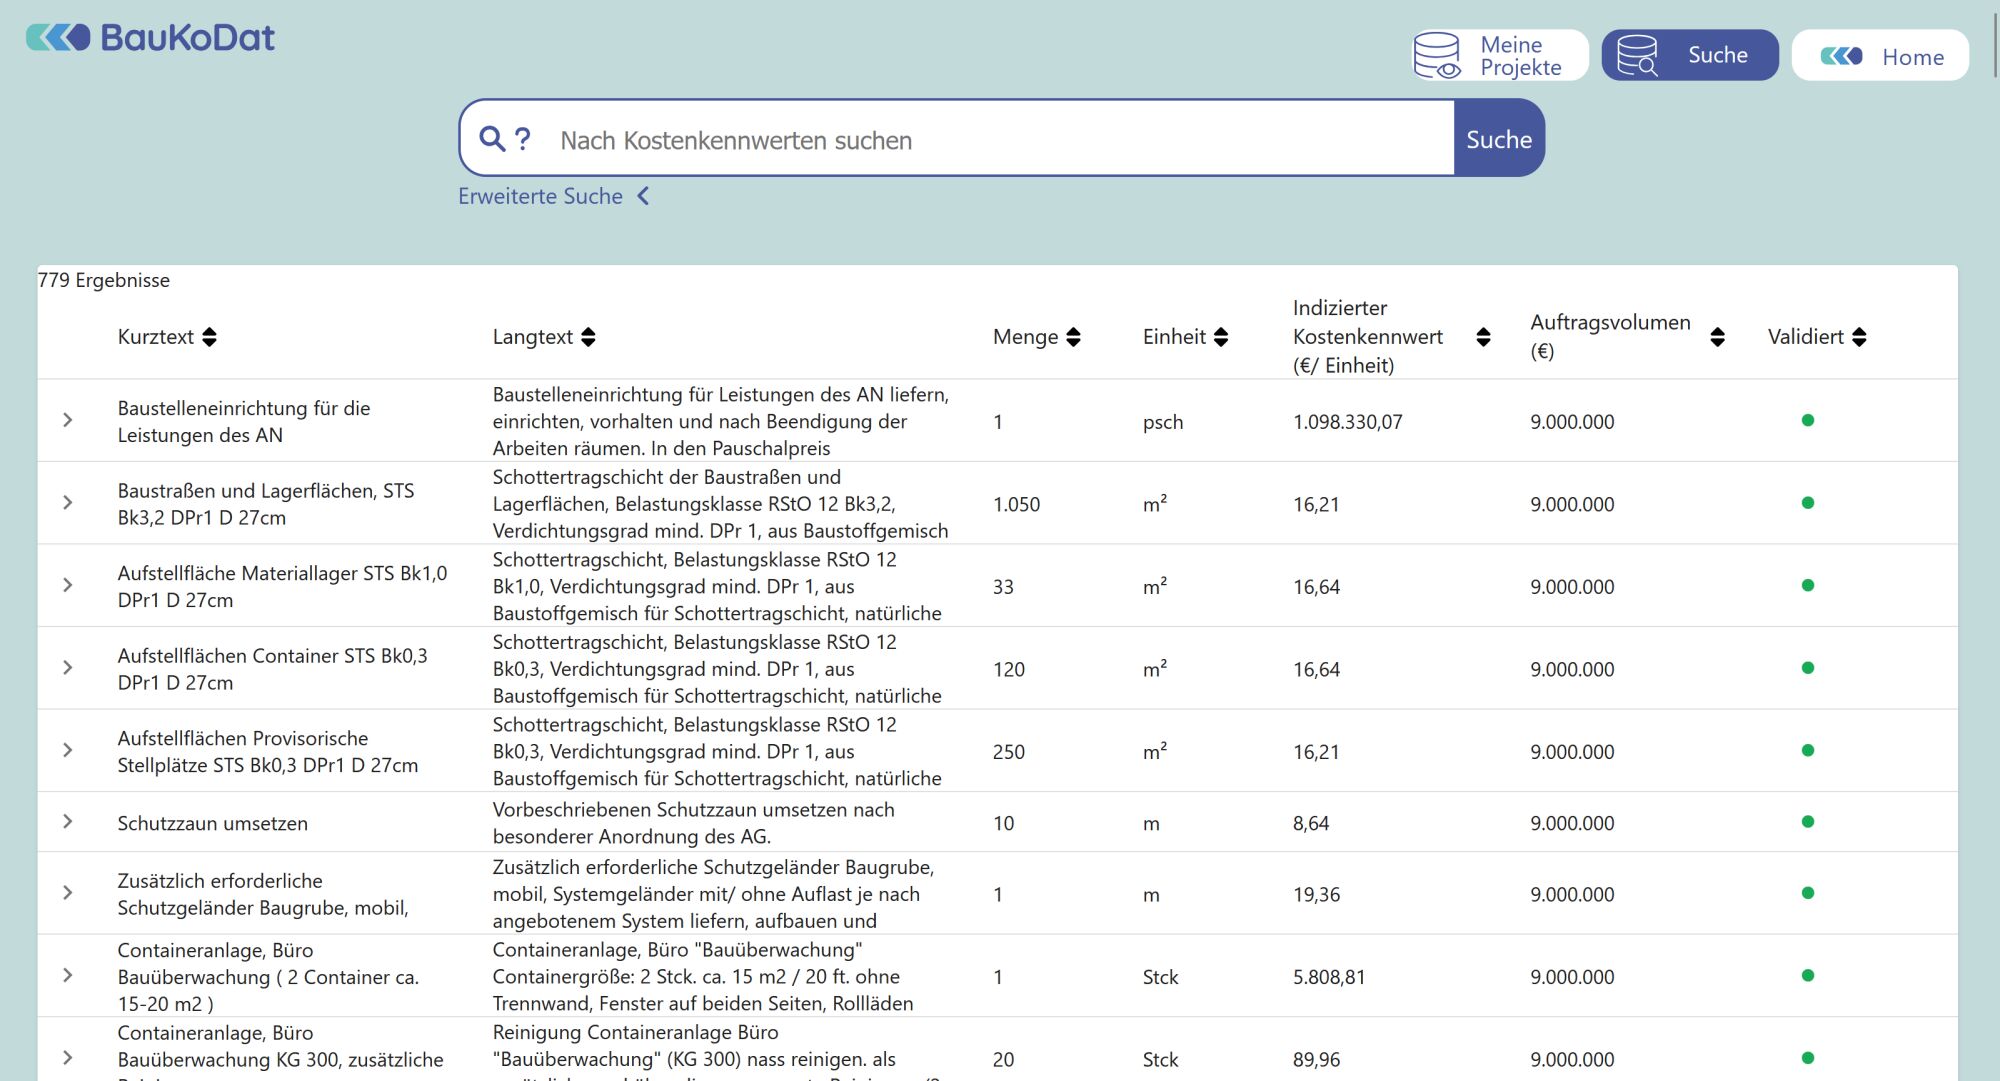2000x1081 pixels.
Task: Click the Suche button beside search field
Action: tap(1499, 139)
